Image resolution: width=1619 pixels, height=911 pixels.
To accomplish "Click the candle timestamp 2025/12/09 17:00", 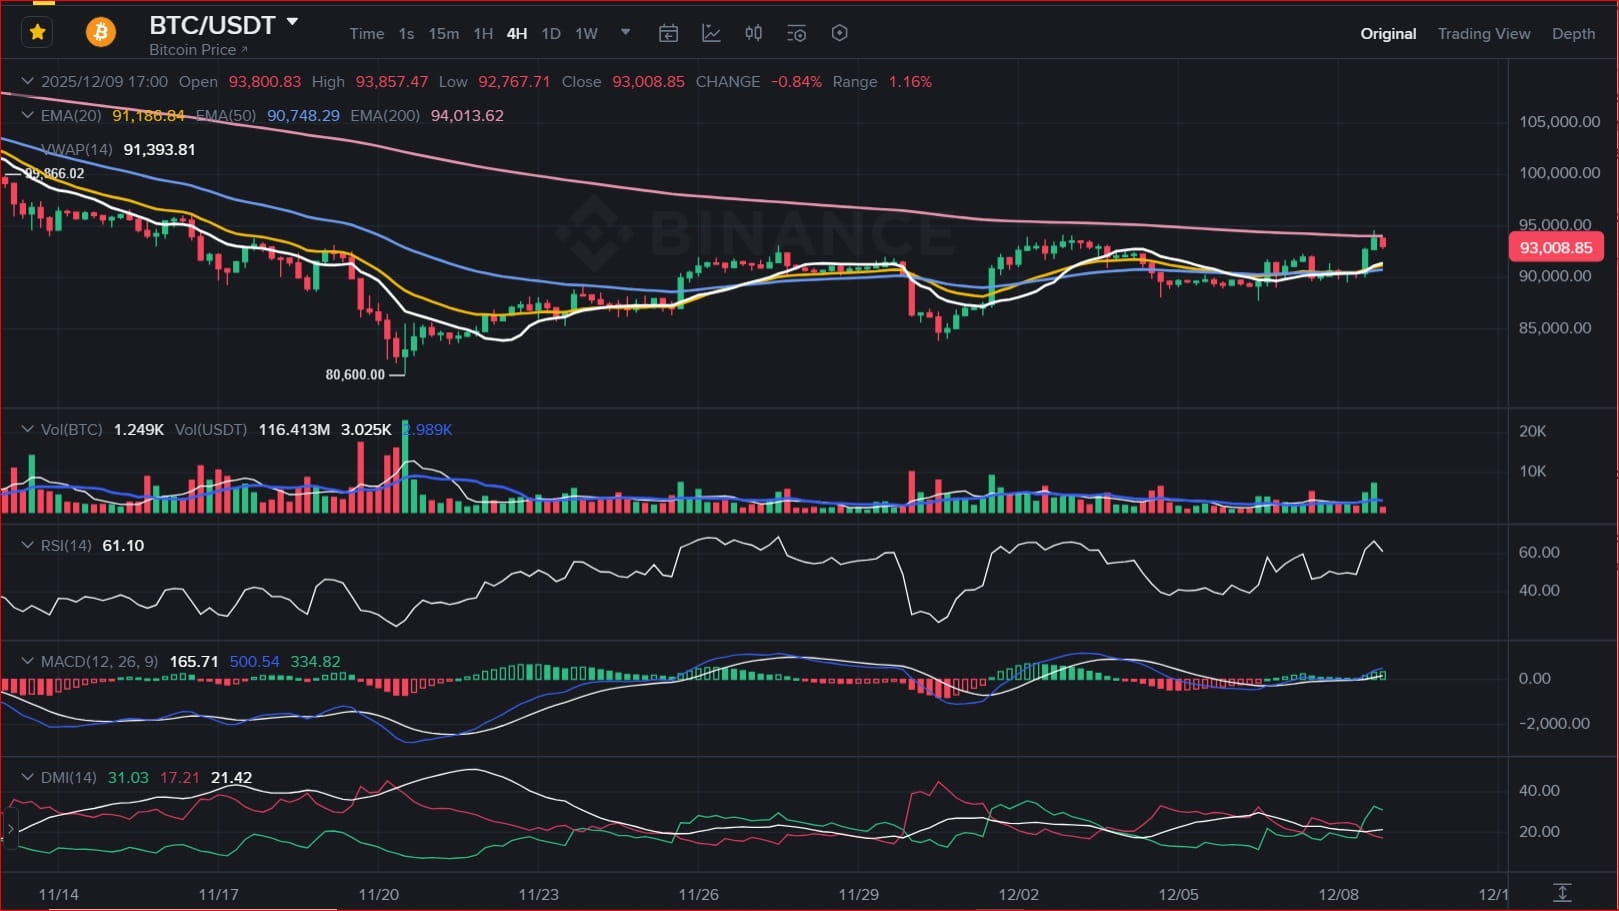I will pos(104,81).
